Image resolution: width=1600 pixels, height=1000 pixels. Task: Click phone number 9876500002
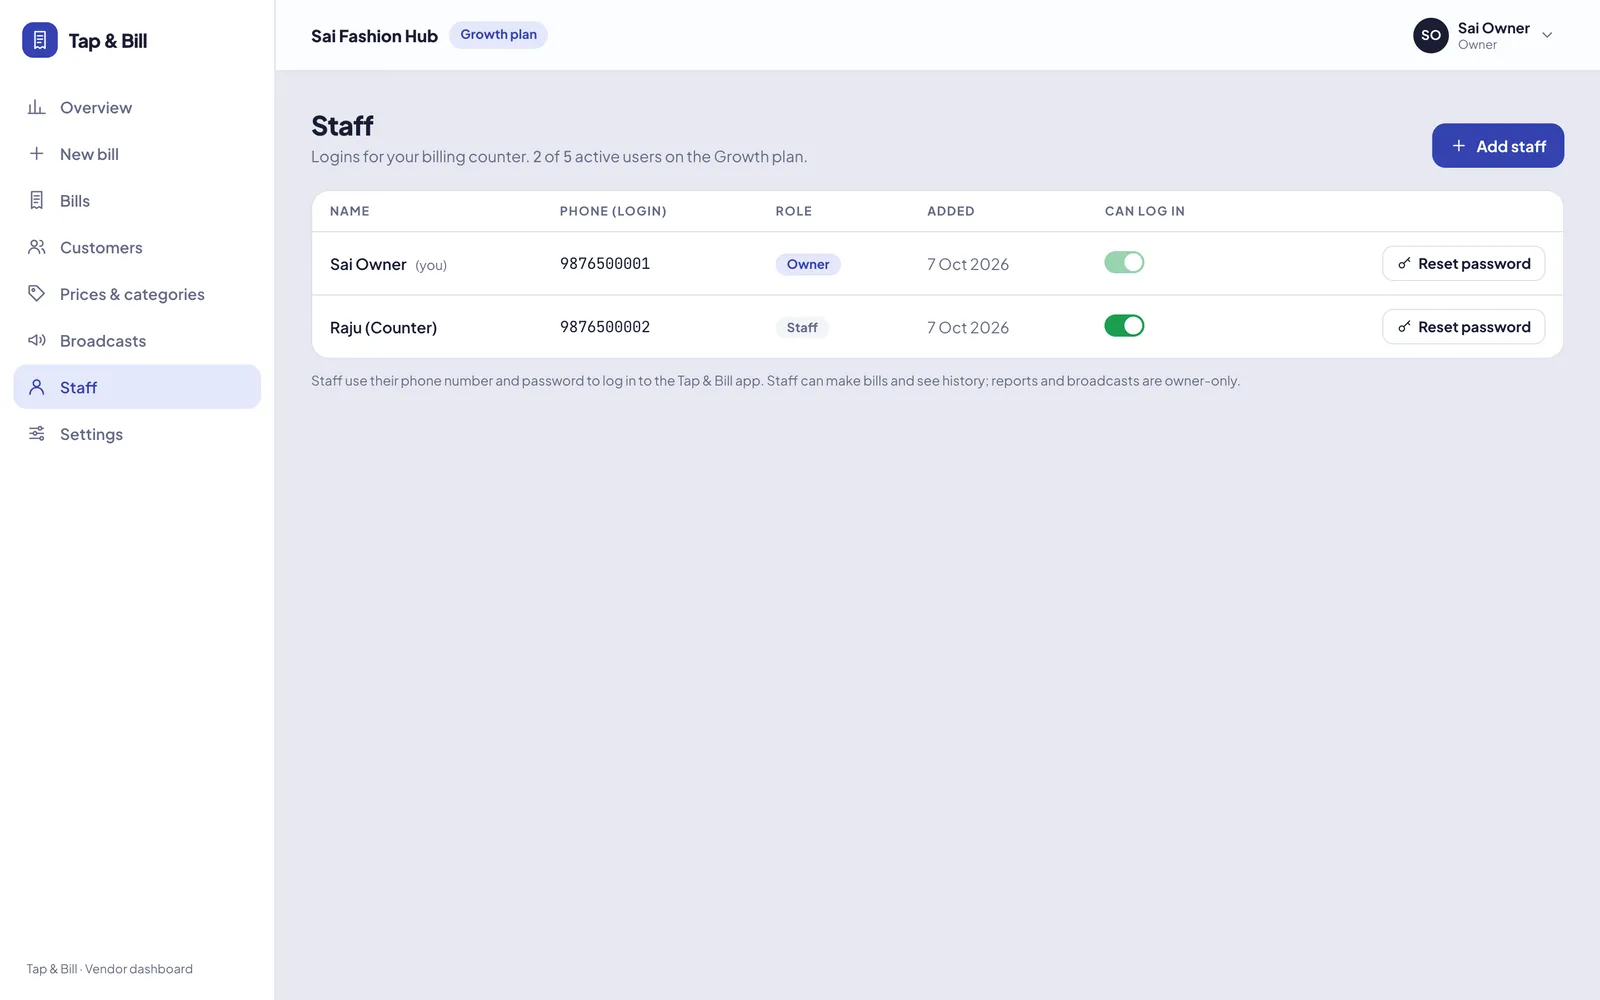605,327
